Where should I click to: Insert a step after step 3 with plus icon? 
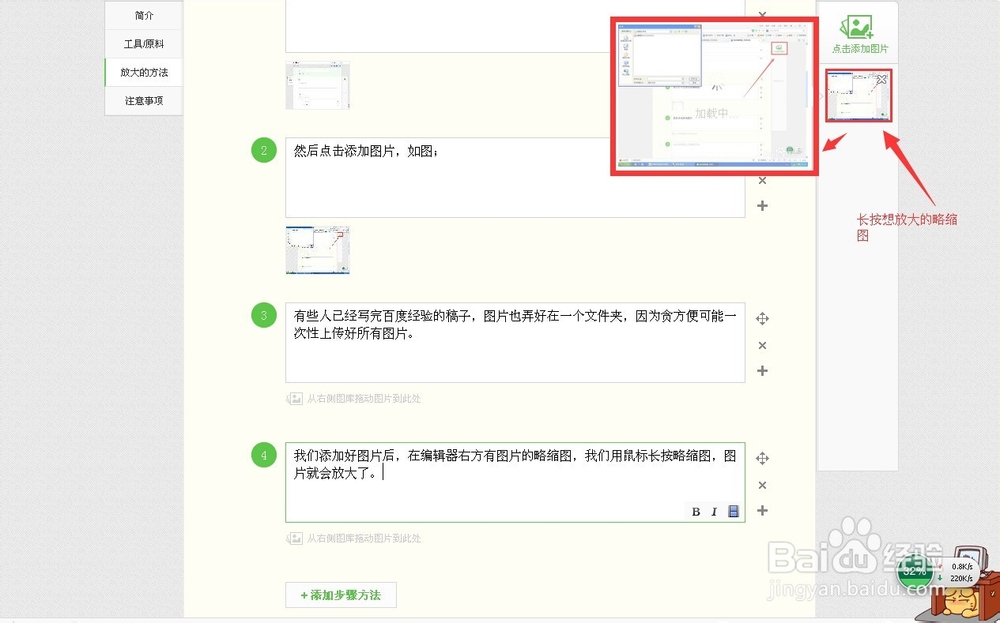[x=762, y=370]
